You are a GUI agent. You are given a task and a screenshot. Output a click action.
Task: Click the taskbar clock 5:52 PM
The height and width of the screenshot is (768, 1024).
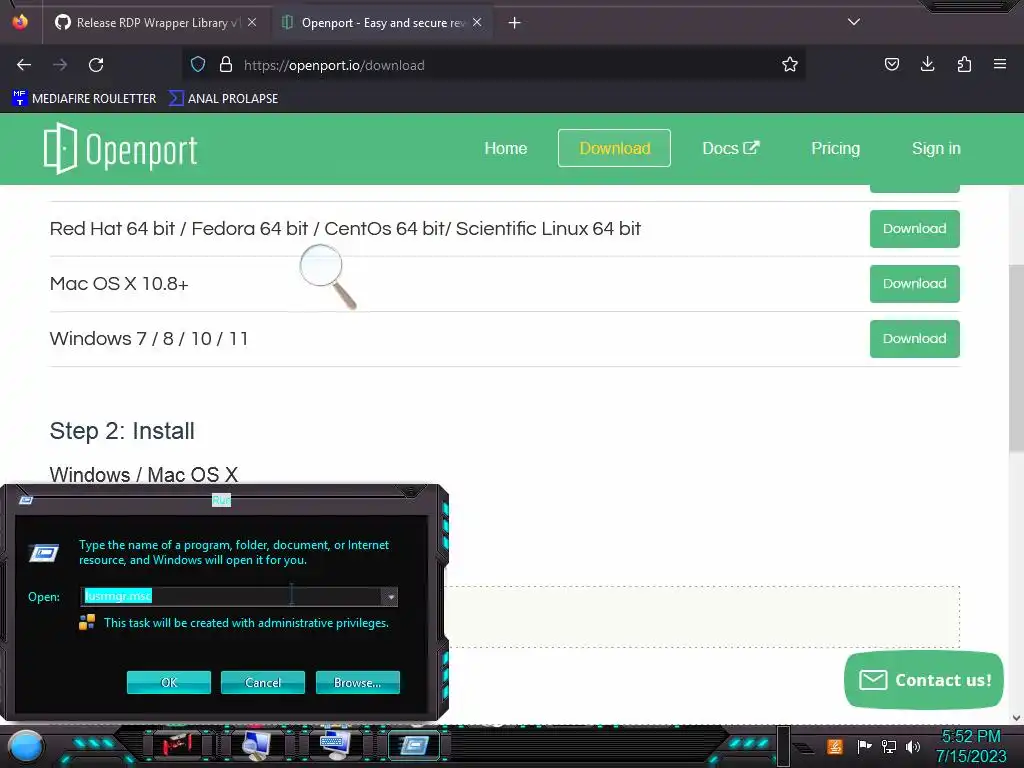click(971, 737)
